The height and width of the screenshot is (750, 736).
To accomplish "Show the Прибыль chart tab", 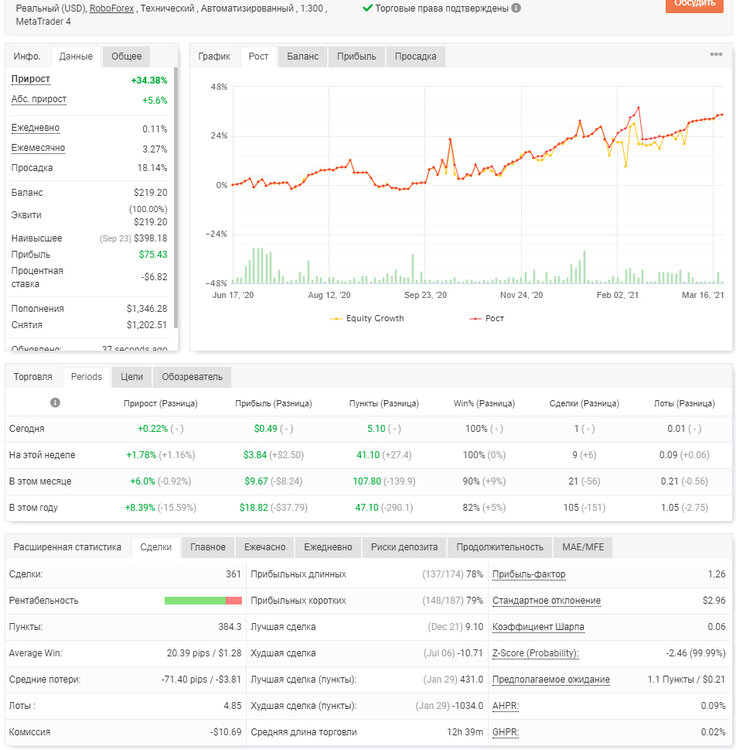I will (356, 56).
